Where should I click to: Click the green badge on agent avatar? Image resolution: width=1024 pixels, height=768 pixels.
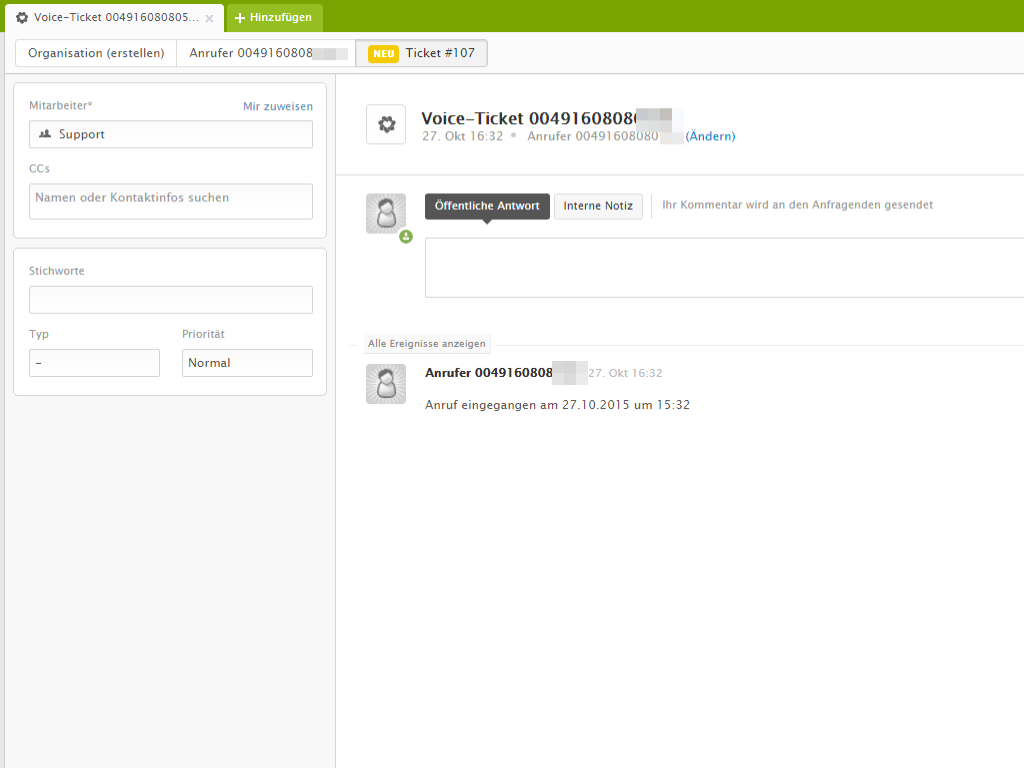coord(406,237)
